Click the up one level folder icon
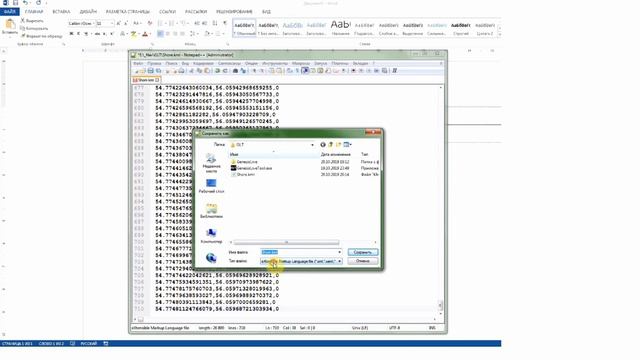 [x=331, y=144]
